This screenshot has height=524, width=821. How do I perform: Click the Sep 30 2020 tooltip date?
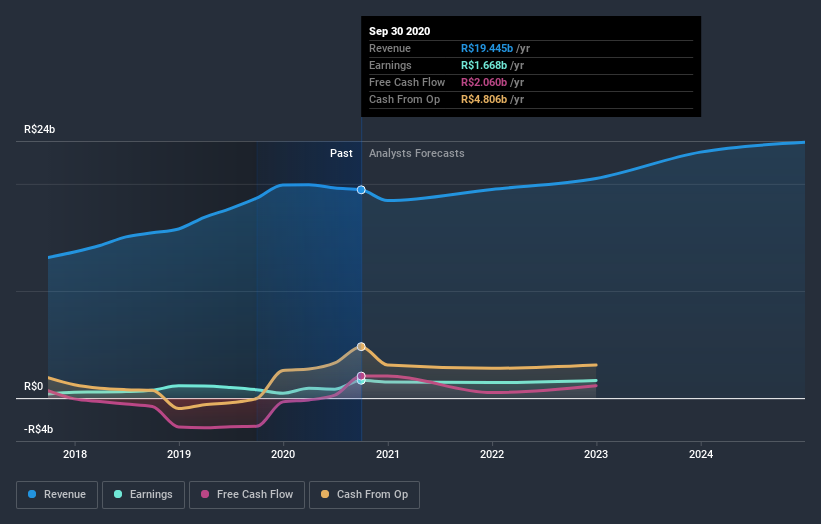coord(400,31)
